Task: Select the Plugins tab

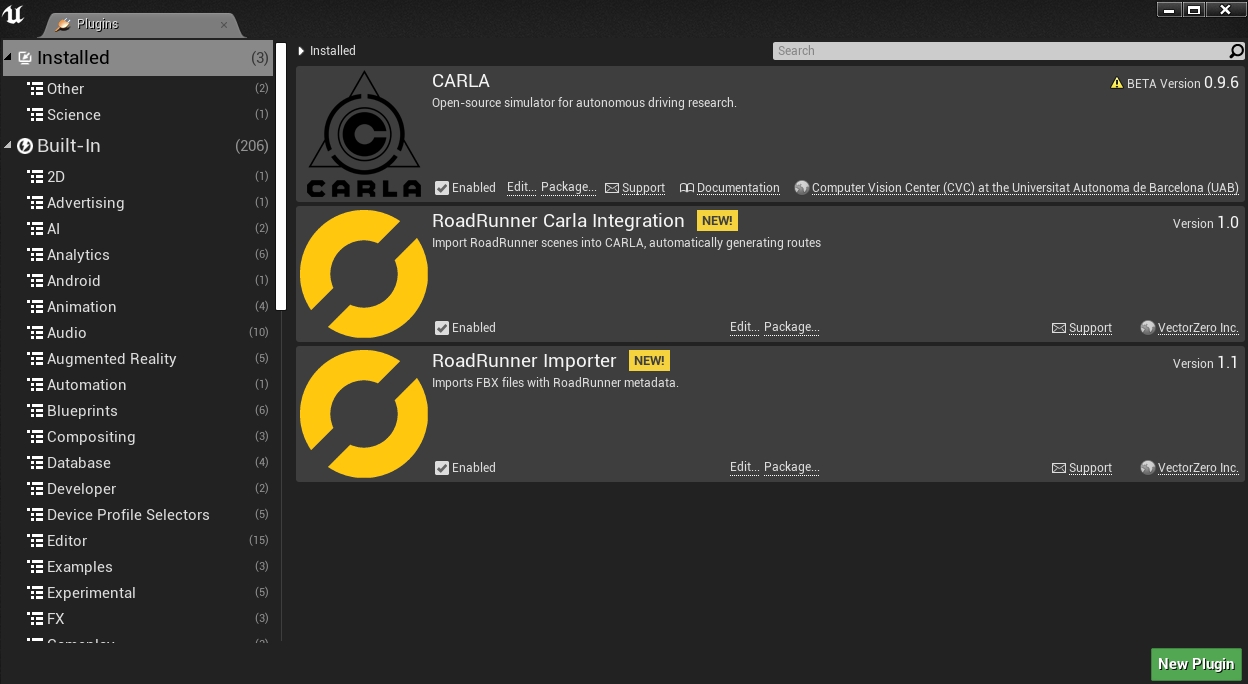Action: point(140,24)
